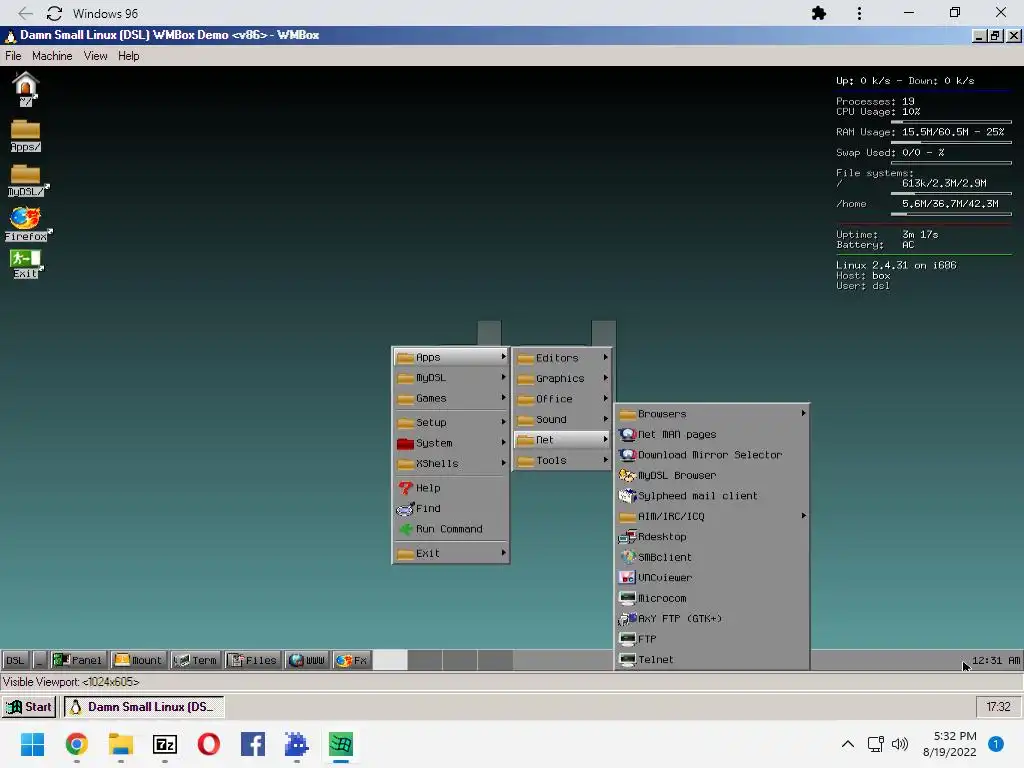1024x768 pixels.
Task: Launch Rdesktop from Net menu
Action: (712, 537)
